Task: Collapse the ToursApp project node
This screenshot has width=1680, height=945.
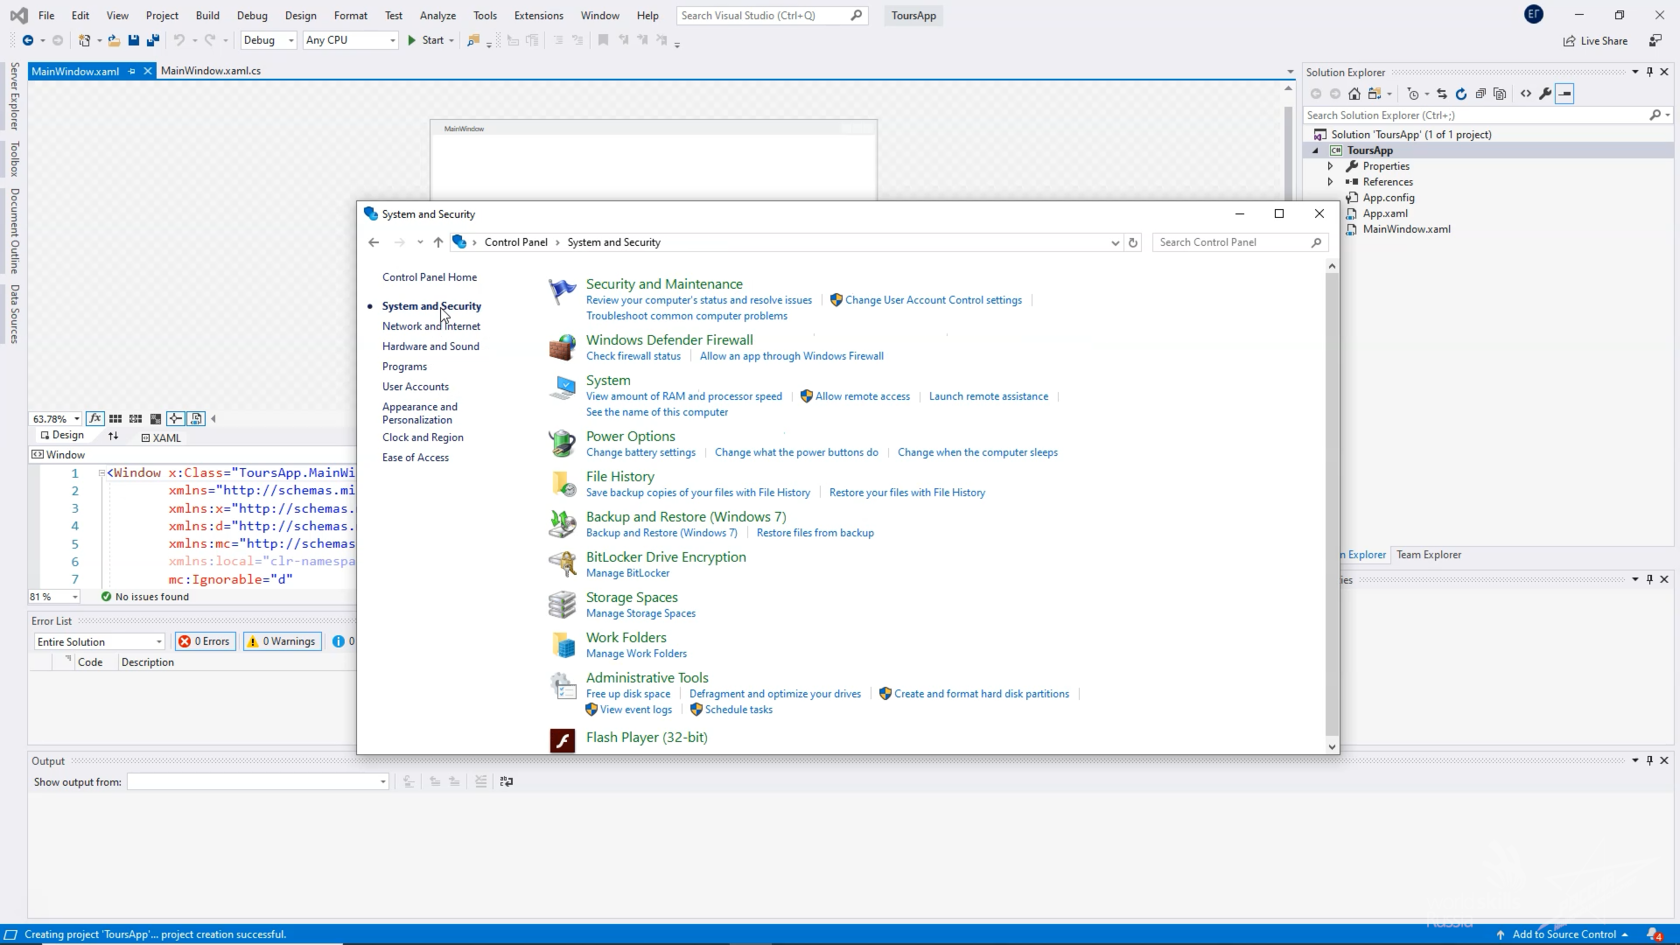Action: coord(1316,150)
